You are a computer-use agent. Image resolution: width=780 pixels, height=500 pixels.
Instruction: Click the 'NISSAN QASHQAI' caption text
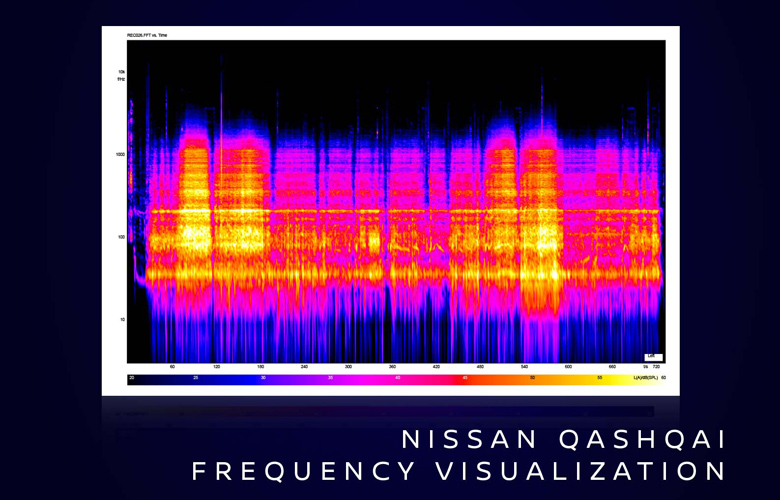(564, 440)
